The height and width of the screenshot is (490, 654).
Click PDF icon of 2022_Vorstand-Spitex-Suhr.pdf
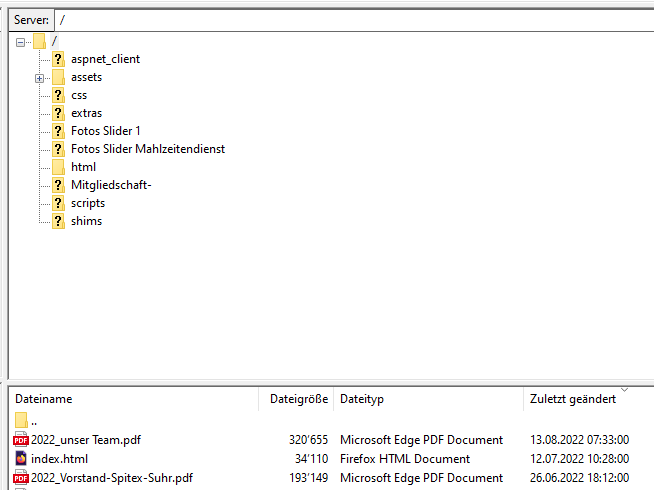21,478
